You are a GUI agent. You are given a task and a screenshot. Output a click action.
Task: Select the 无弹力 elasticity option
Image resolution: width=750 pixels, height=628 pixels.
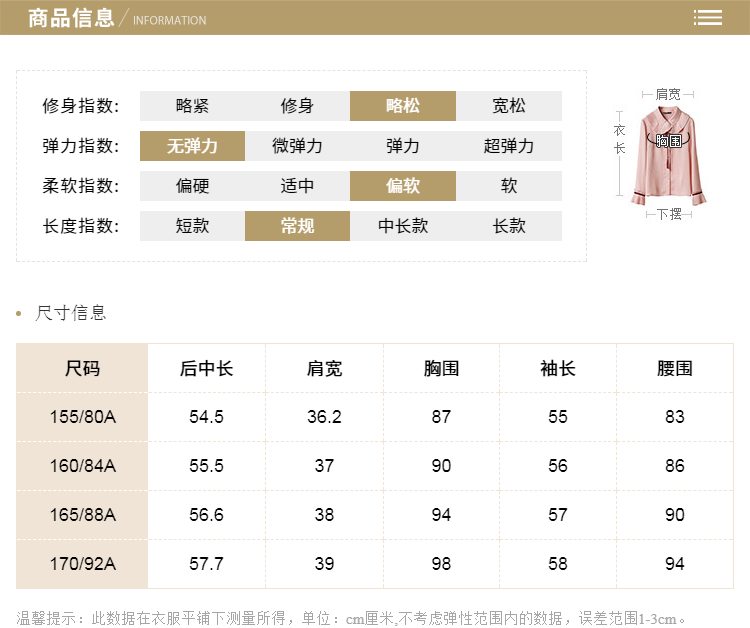(192, 146)
